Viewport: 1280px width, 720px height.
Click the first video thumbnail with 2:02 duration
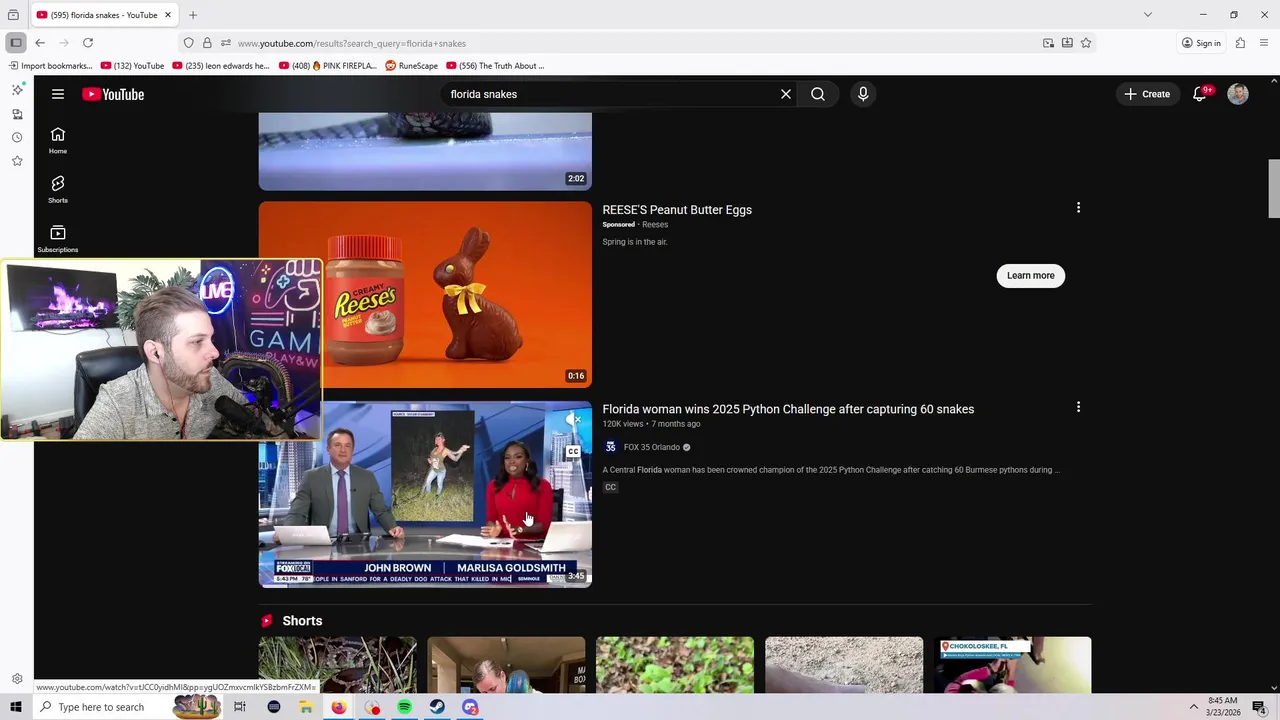[x=425, y=151]
